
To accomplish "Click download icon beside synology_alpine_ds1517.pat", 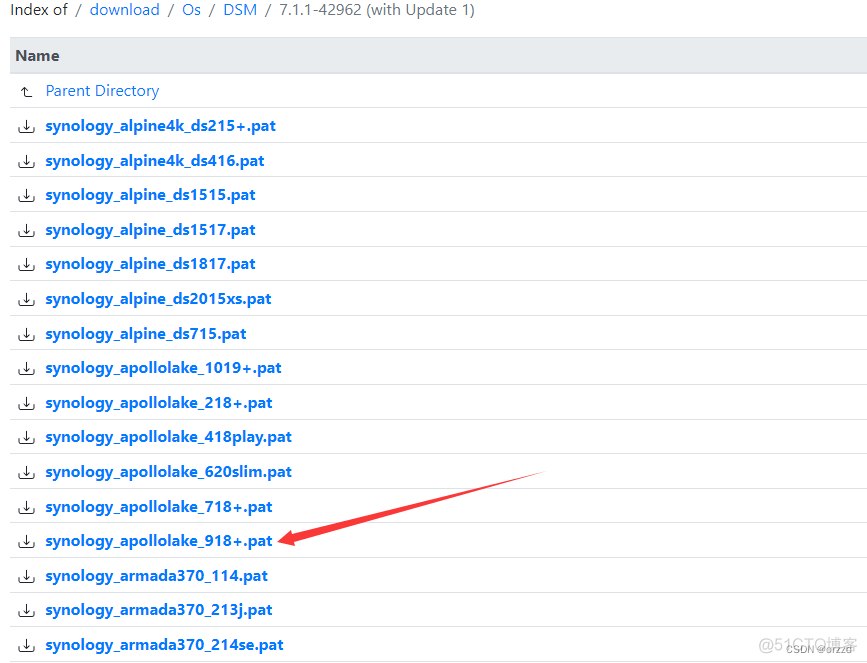I will coord(27,231).
